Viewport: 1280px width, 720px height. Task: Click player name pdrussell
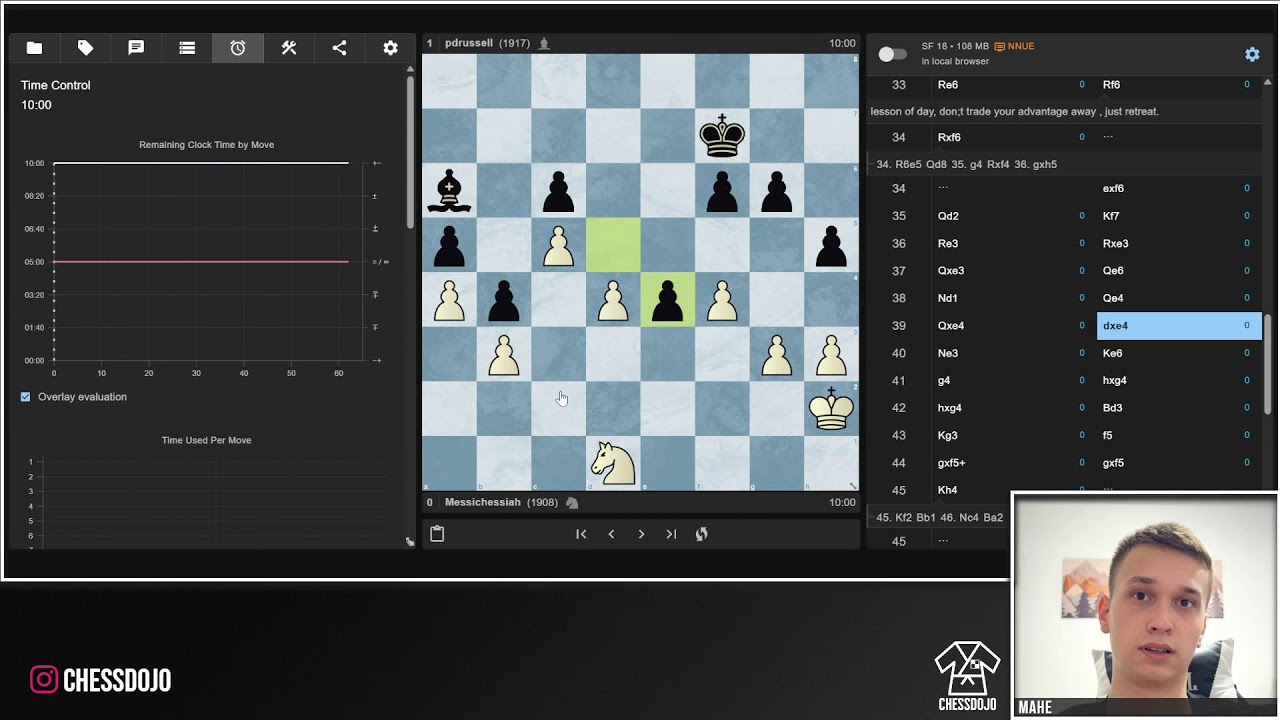tap(469, 43)
